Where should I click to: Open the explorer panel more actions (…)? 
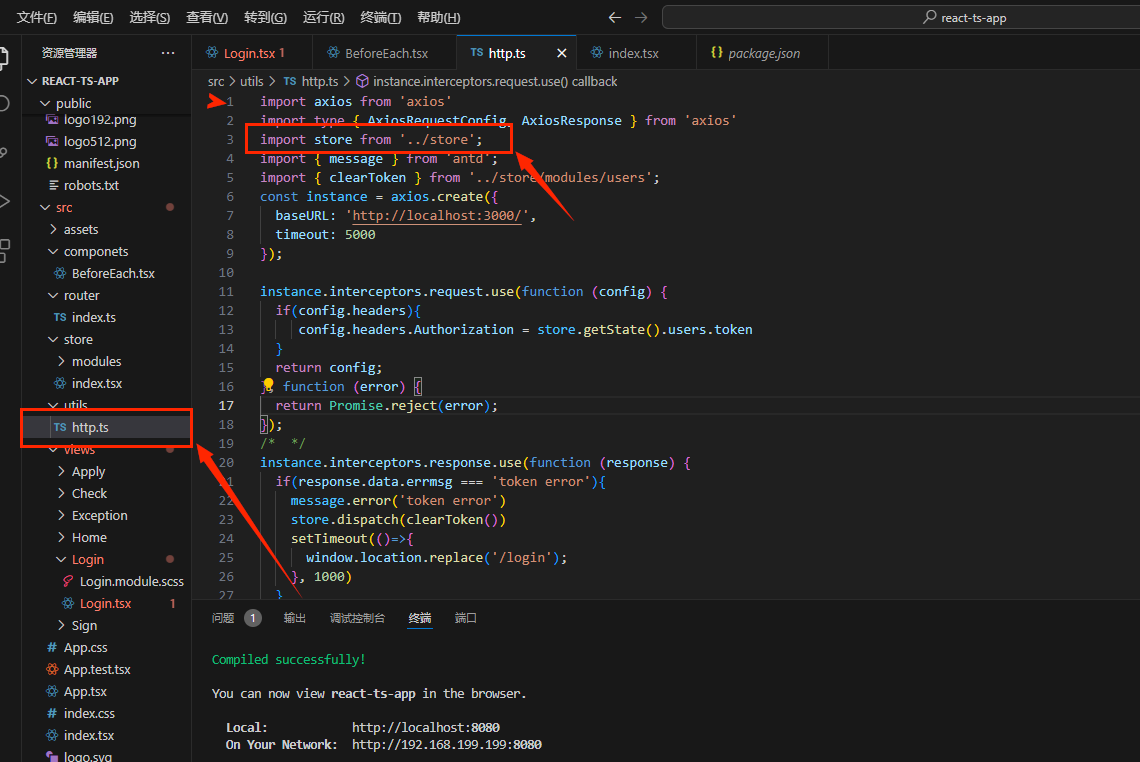click(x=168, y=52)
